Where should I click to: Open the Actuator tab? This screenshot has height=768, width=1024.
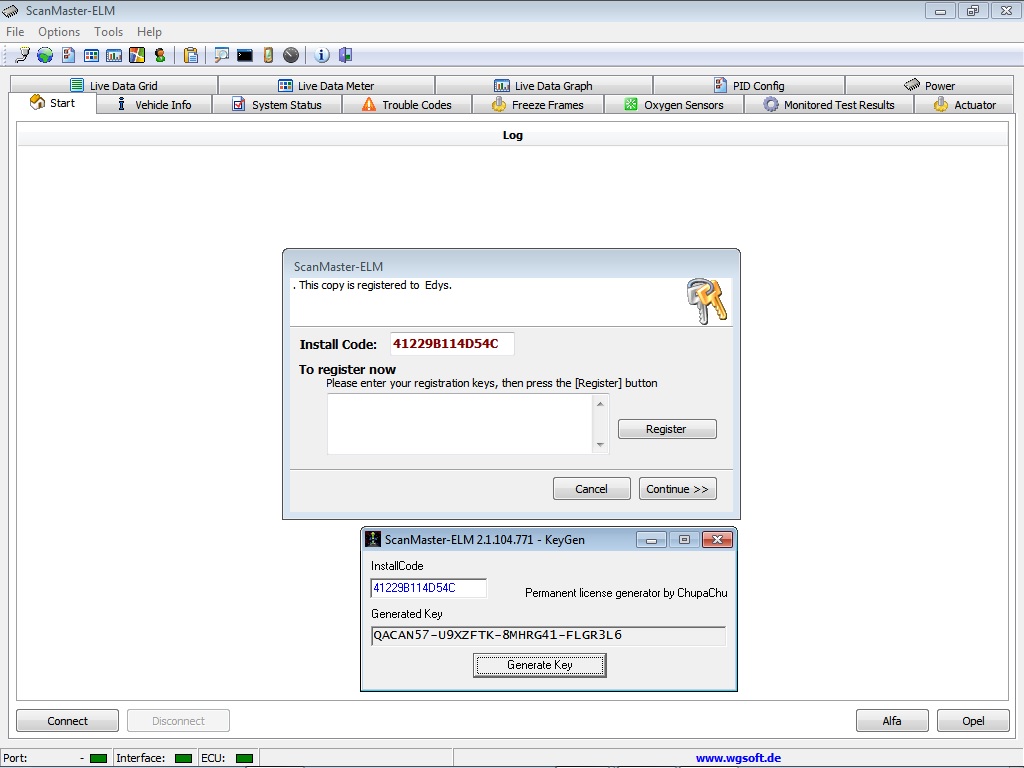point(965,104)
